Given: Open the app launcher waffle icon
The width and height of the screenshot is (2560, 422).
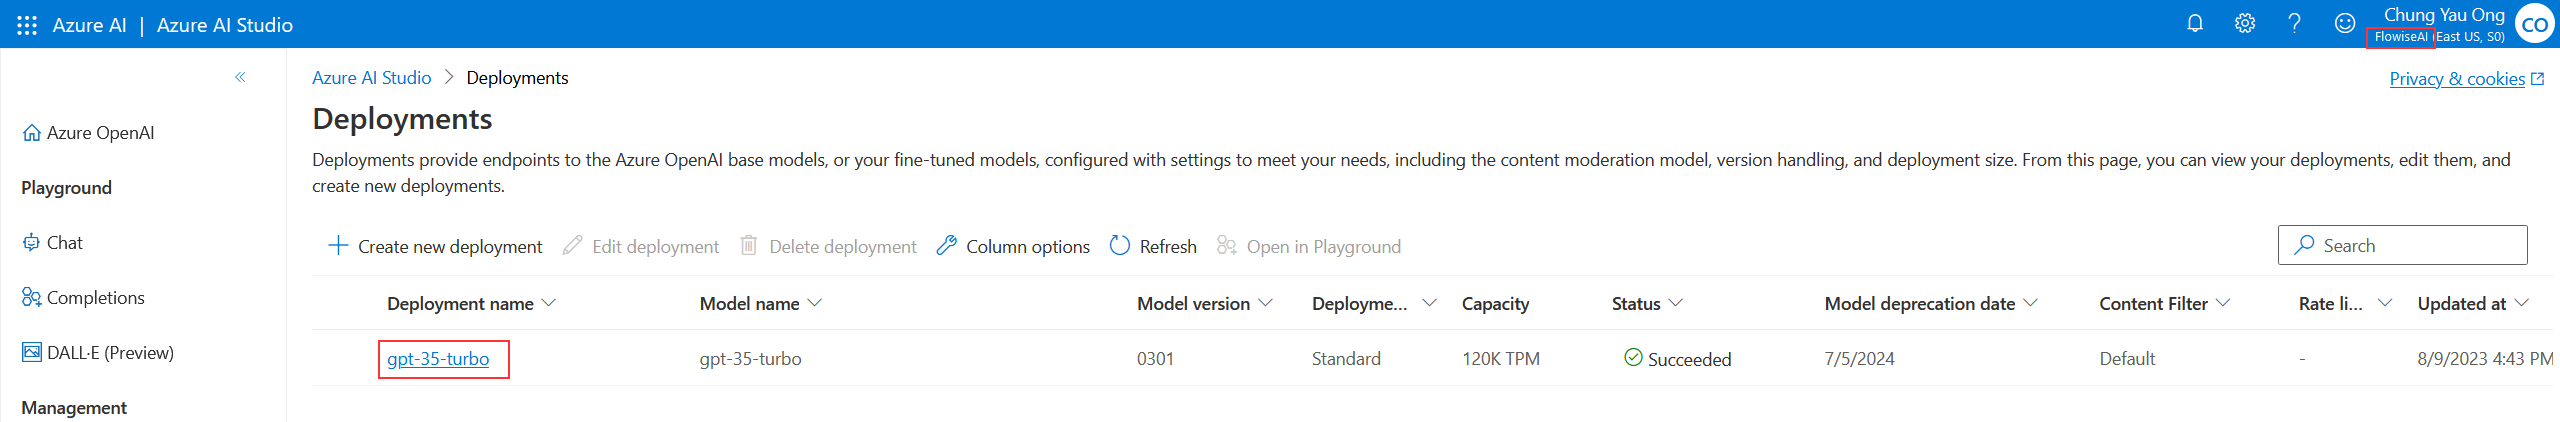Looking at the screenshot, I should 27,25.
